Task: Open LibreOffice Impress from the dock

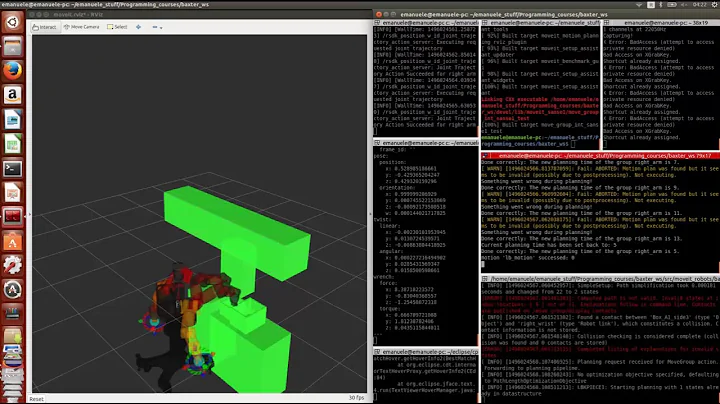Action: [x=12, y=193]
